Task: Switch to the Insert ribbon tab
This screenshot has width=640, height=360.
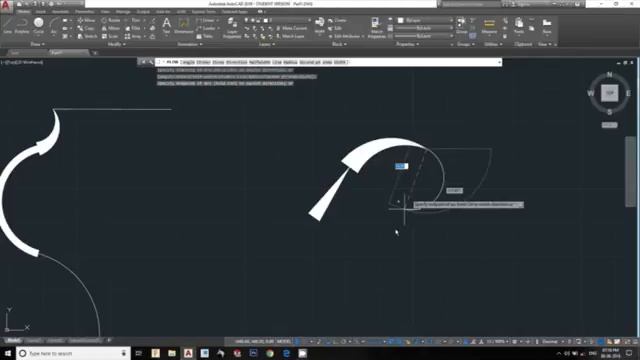Action: pyautogui.click(x=40, y=11)
